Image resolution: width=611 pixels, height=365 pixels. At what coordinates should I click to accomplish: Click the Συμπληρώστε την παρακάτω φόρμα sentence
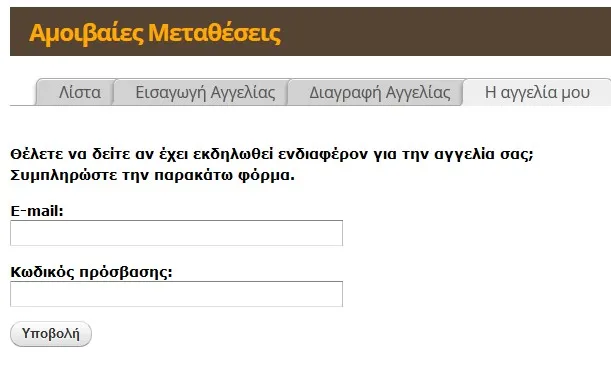coord(152,175)
